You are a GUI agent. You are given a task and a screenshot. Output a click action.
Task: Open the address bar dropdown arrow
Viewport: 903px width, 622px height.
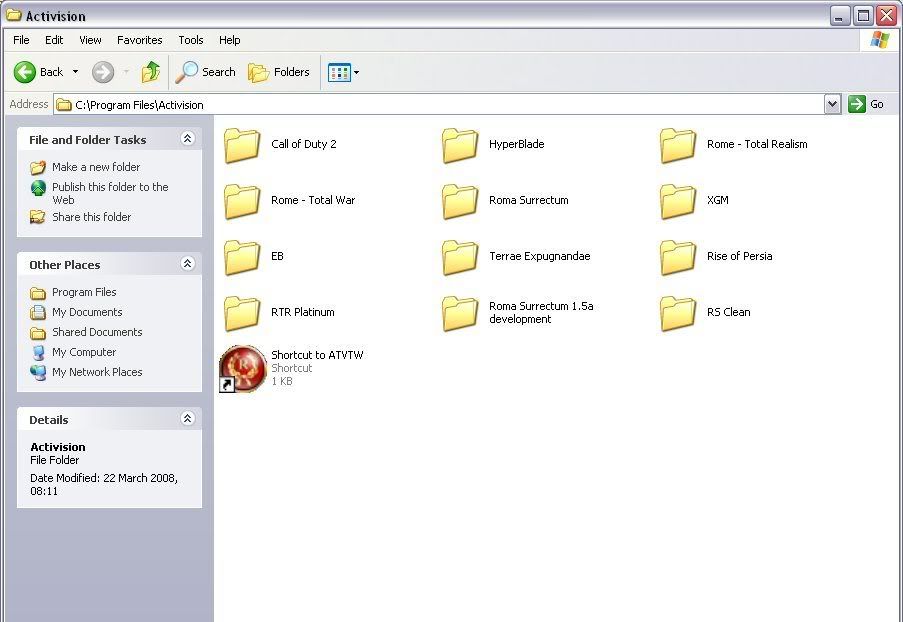pyautogui.click(x=832, y=104)
